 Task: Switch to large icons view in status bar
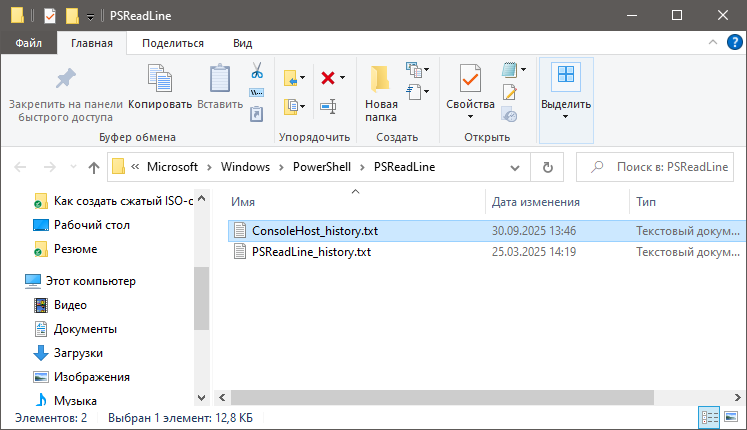(732, 417)
